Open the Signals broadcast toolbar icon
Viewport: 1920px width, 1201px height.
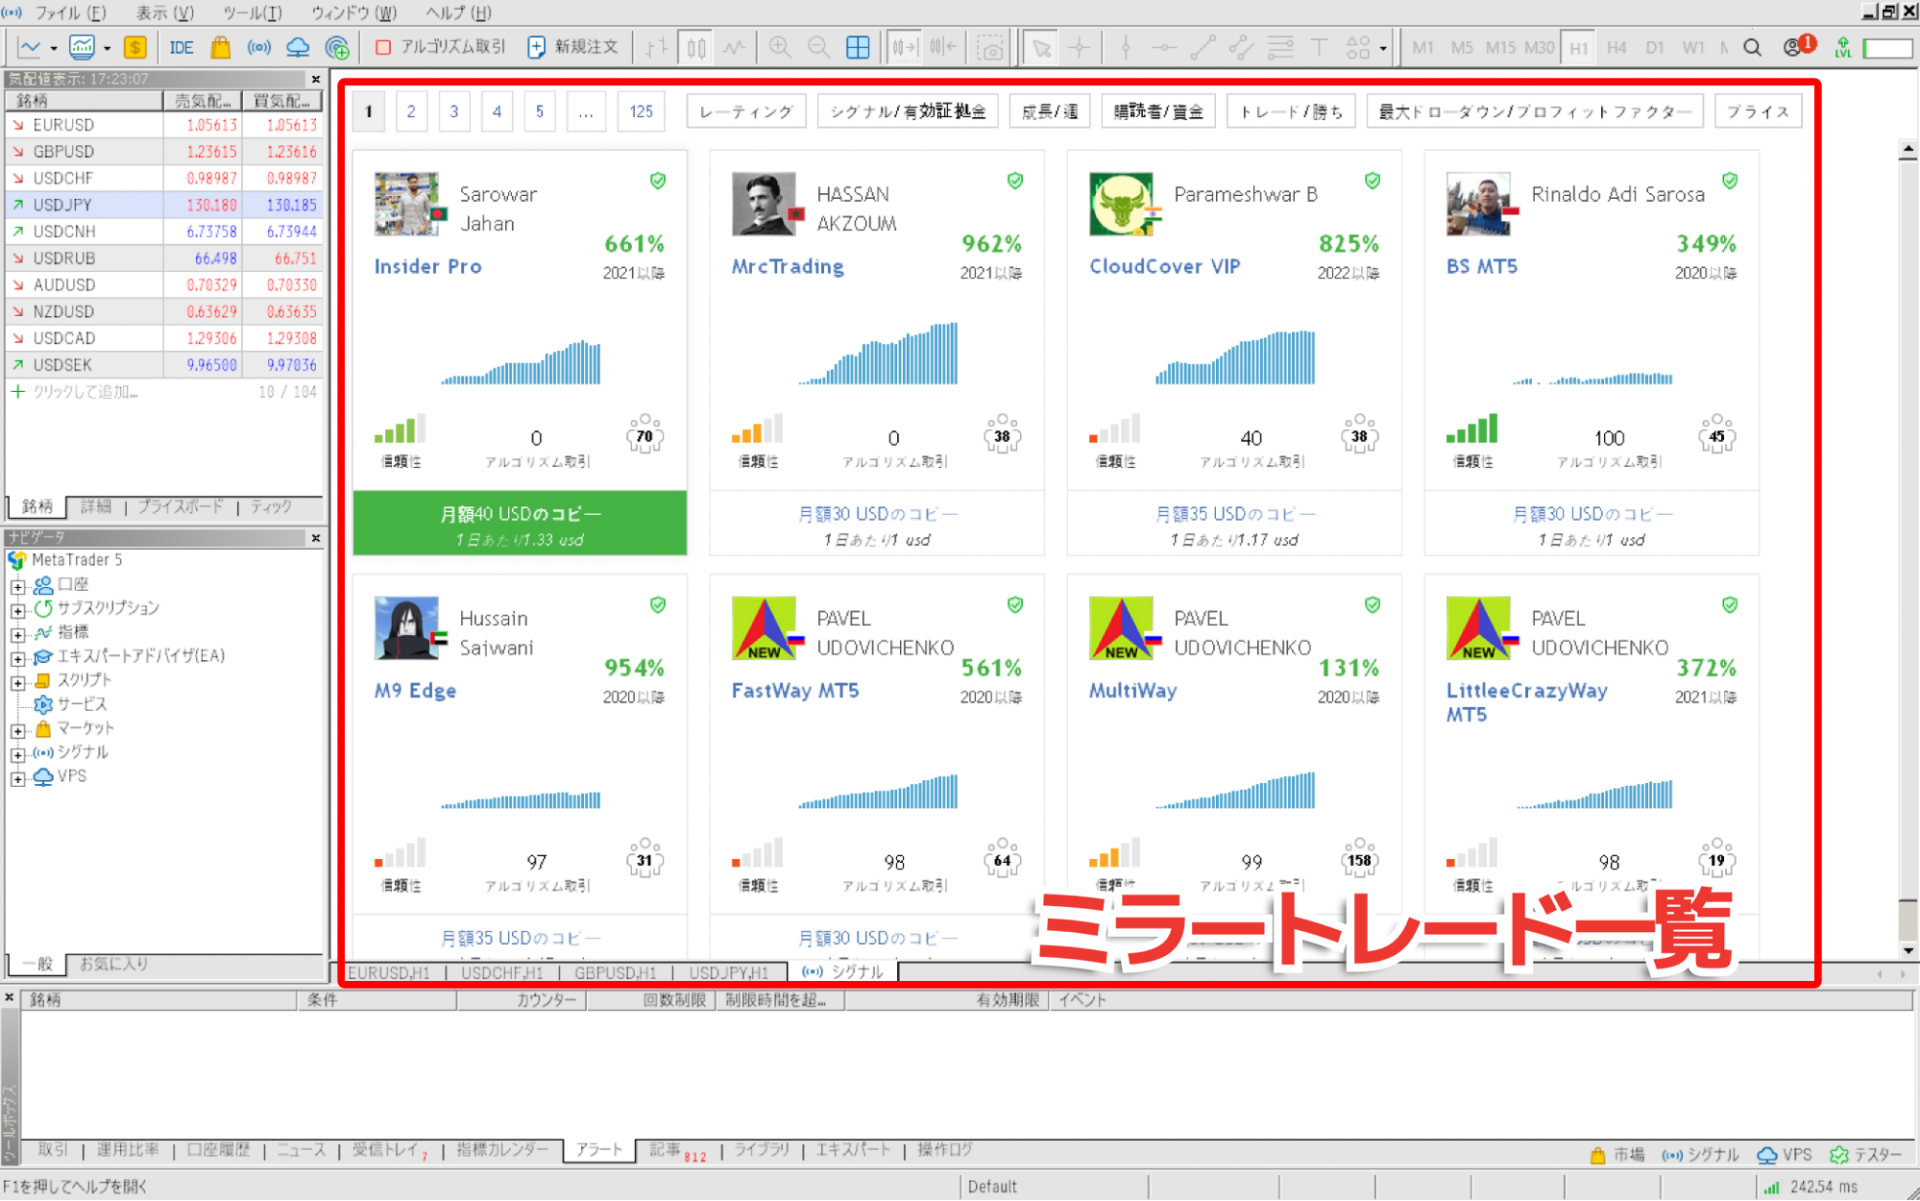coord(259,47)
